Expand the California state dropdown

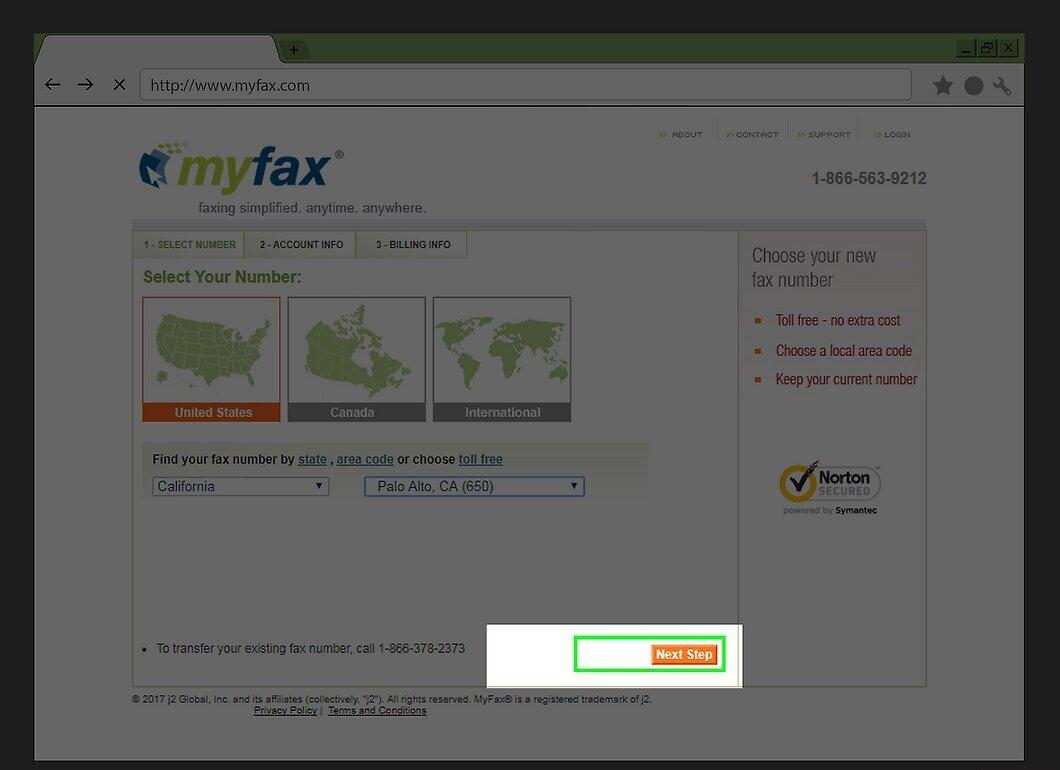click(x=241, y=486)
